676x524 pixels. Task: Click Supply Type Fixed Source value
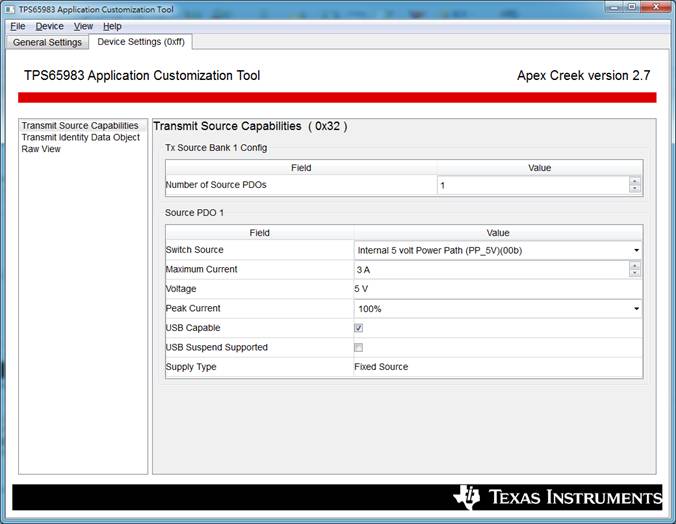click(381, 367)
